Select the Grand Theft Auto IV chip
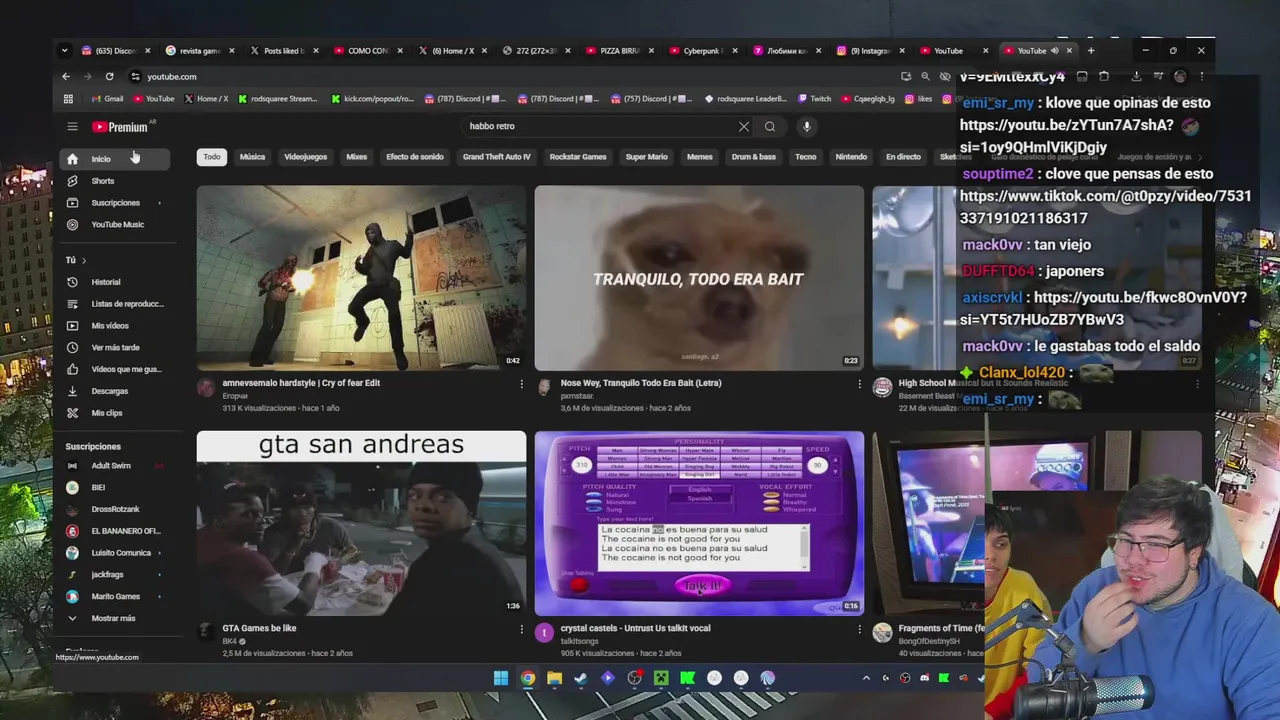1280x720 pixels. pos(497,157)
